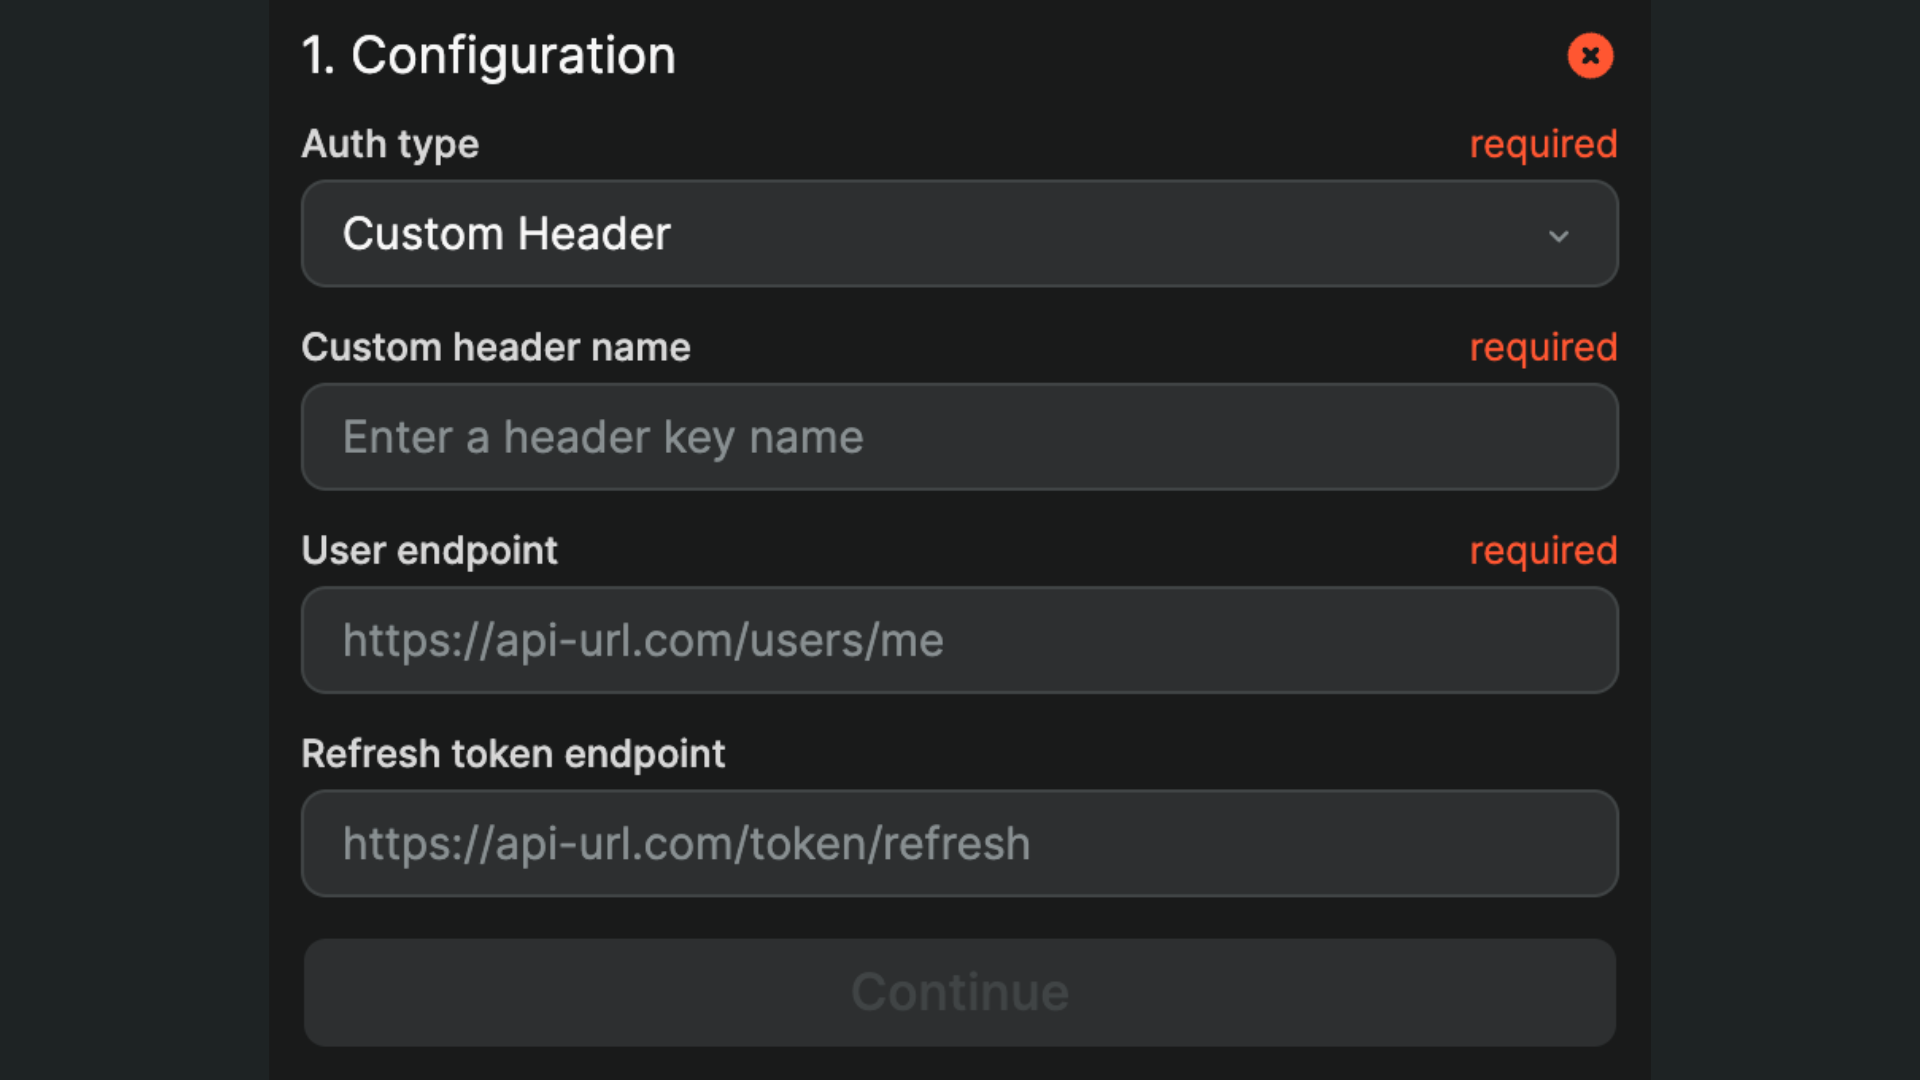1920x1080 pixels.
Task: Click the Configuration step heading
Action: coord(488,55)
